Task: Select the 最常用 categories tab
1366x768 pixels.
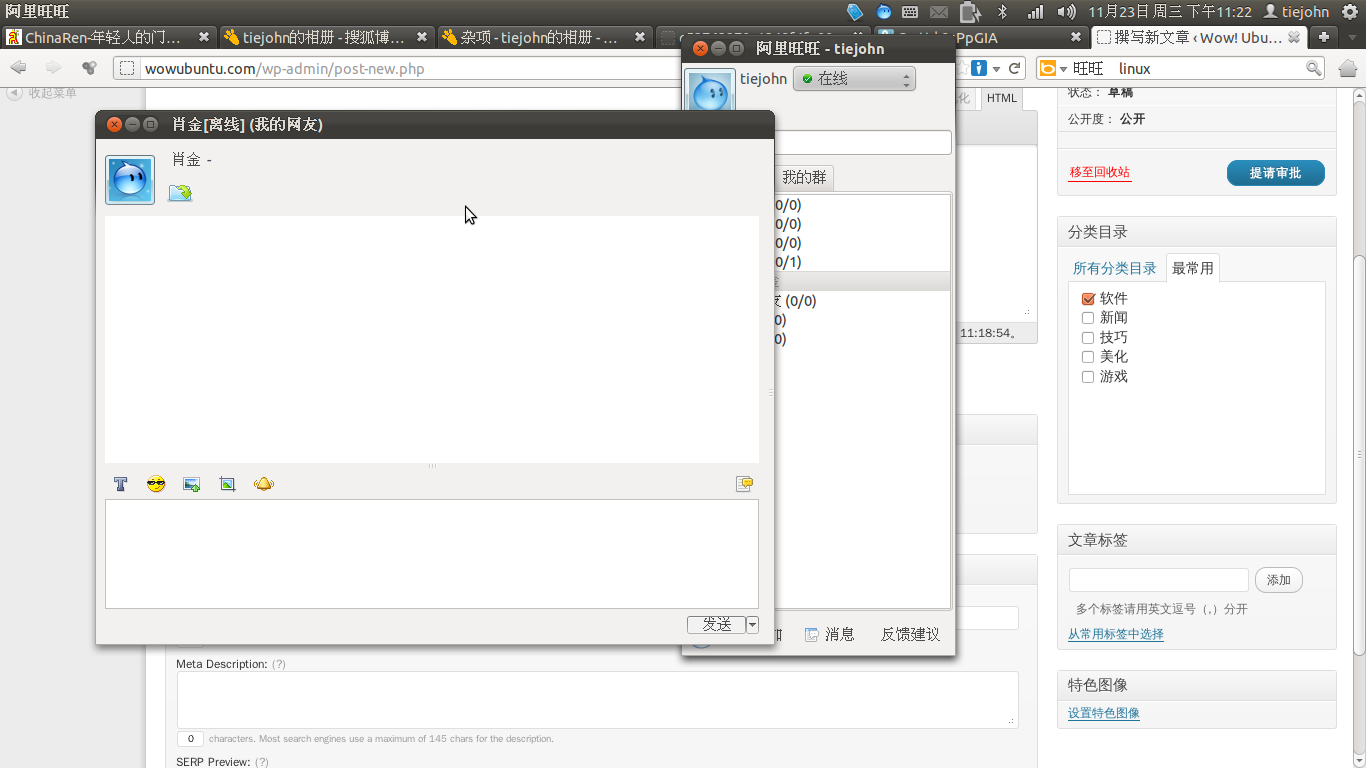Action: coord(1192,268)
